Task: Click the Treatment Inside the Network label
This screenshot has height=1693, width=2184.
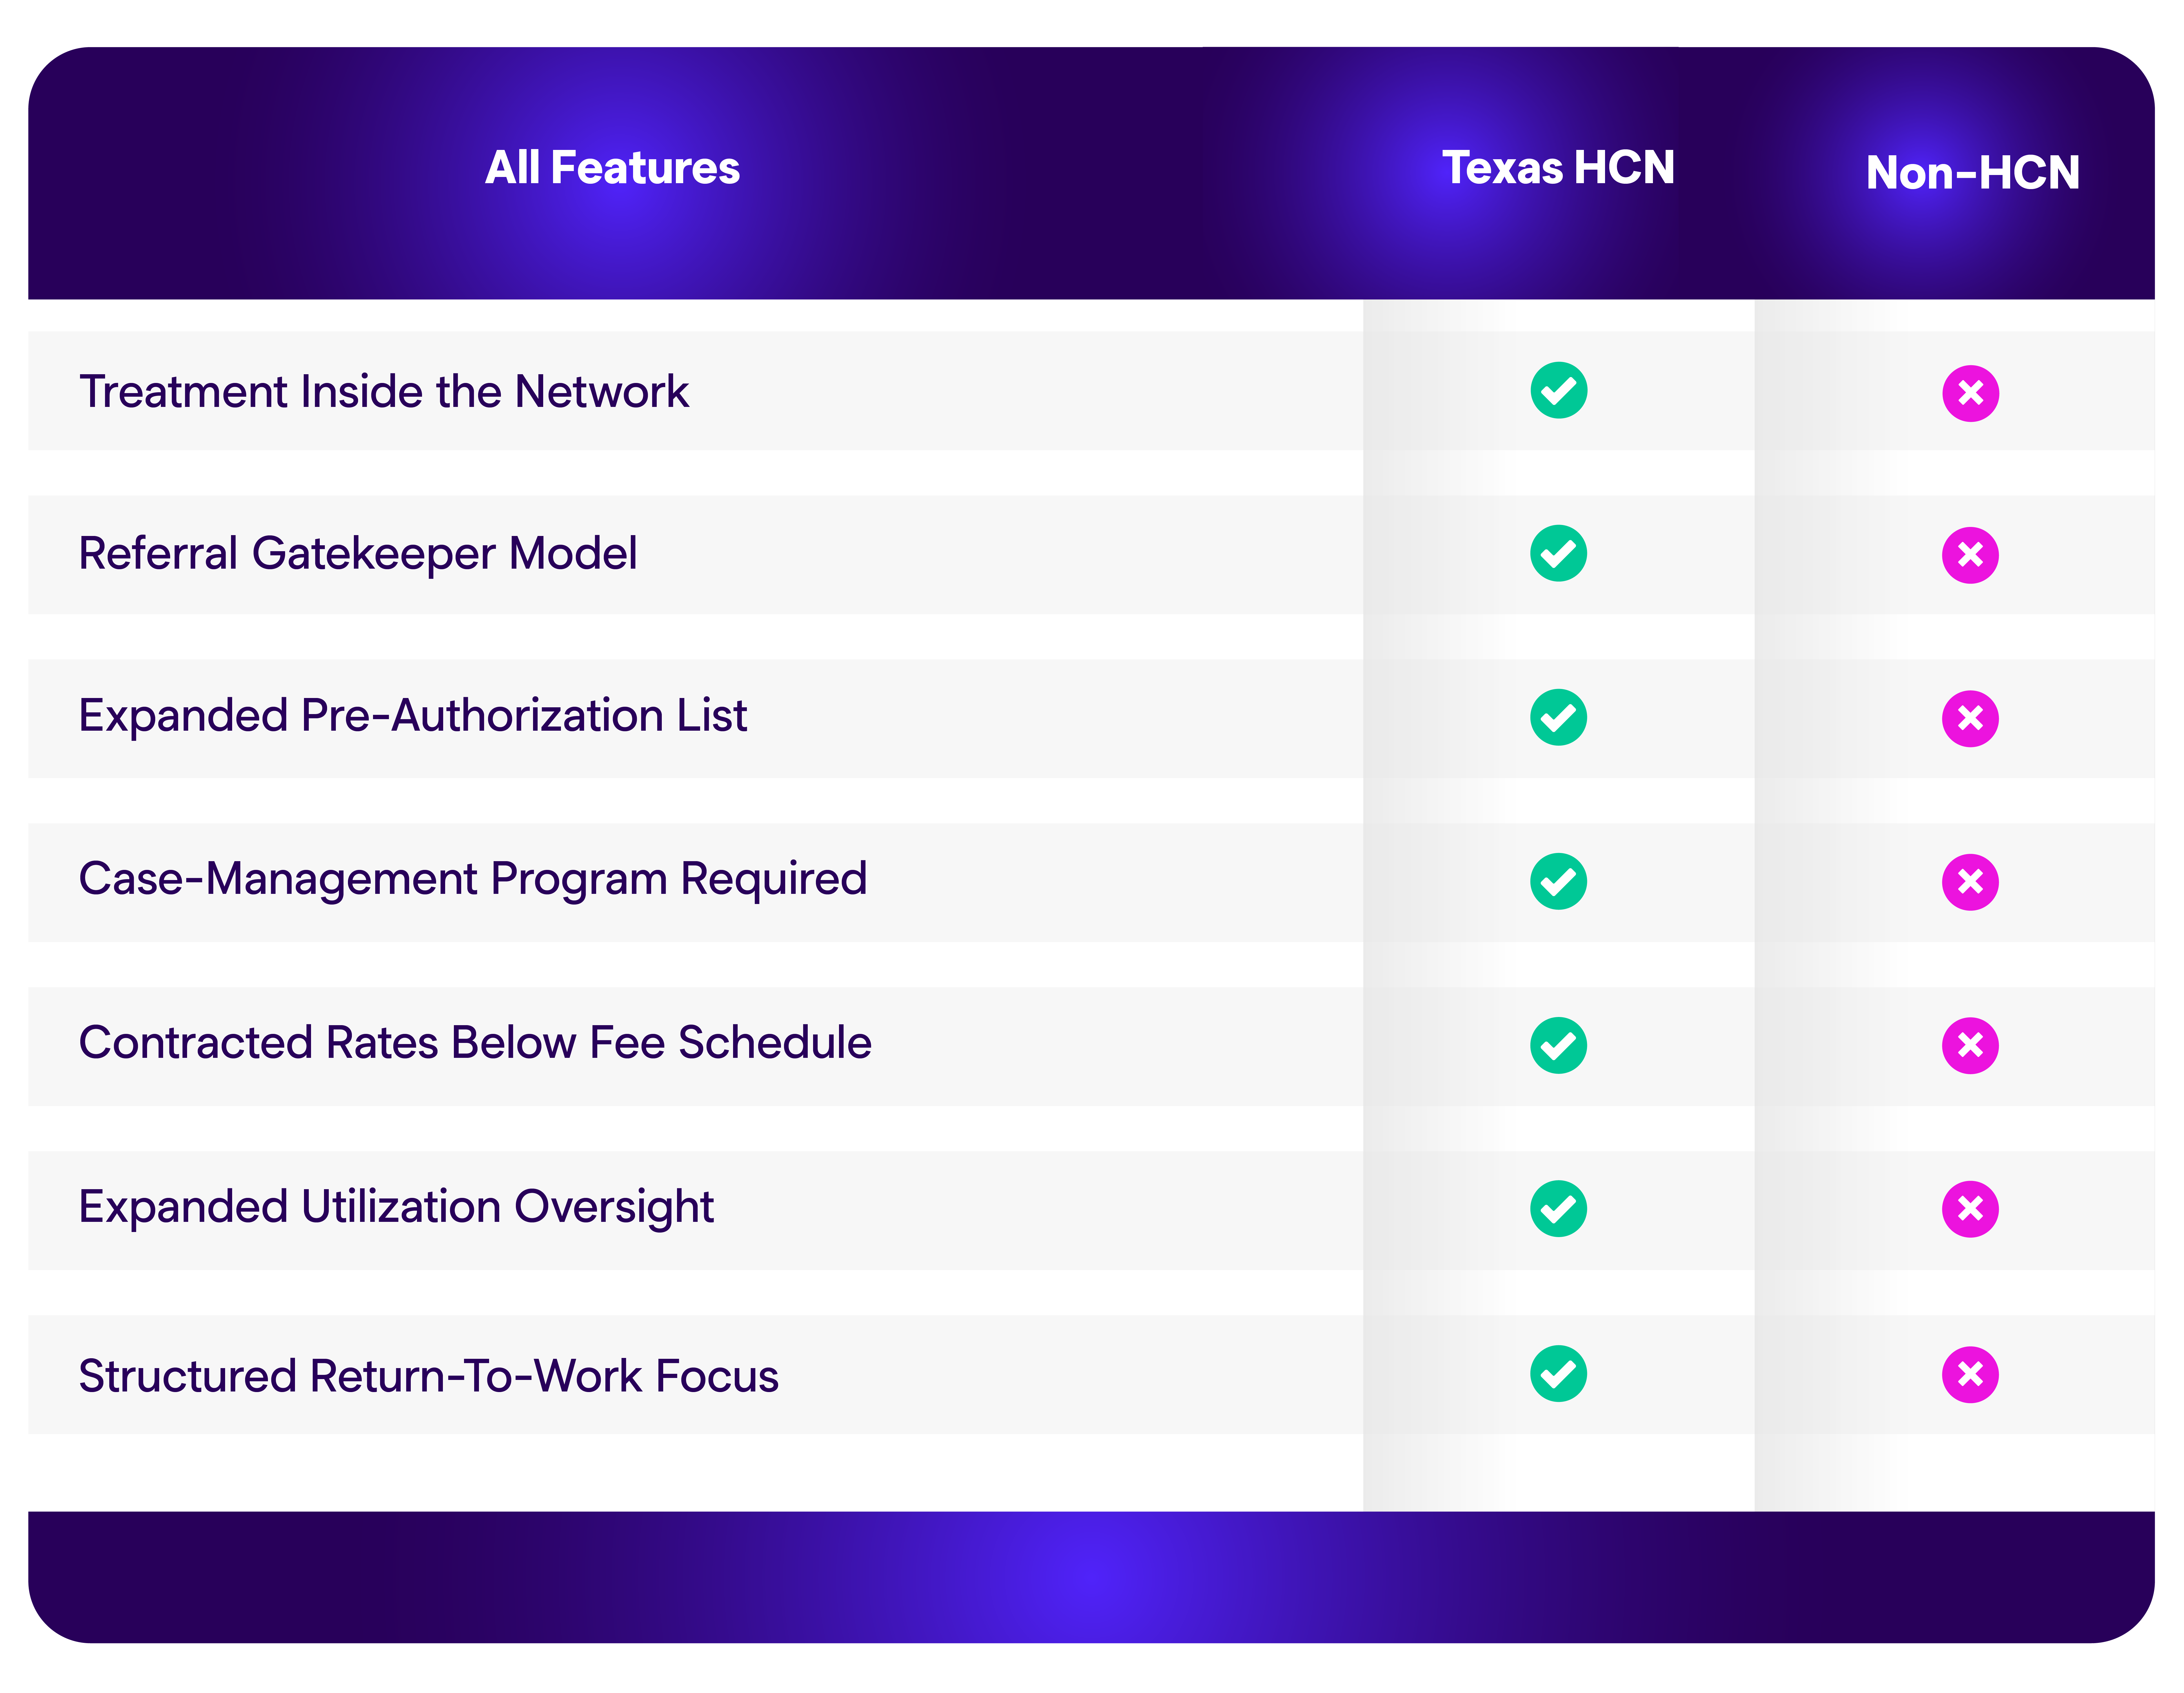Action: (x=384, y=391)
